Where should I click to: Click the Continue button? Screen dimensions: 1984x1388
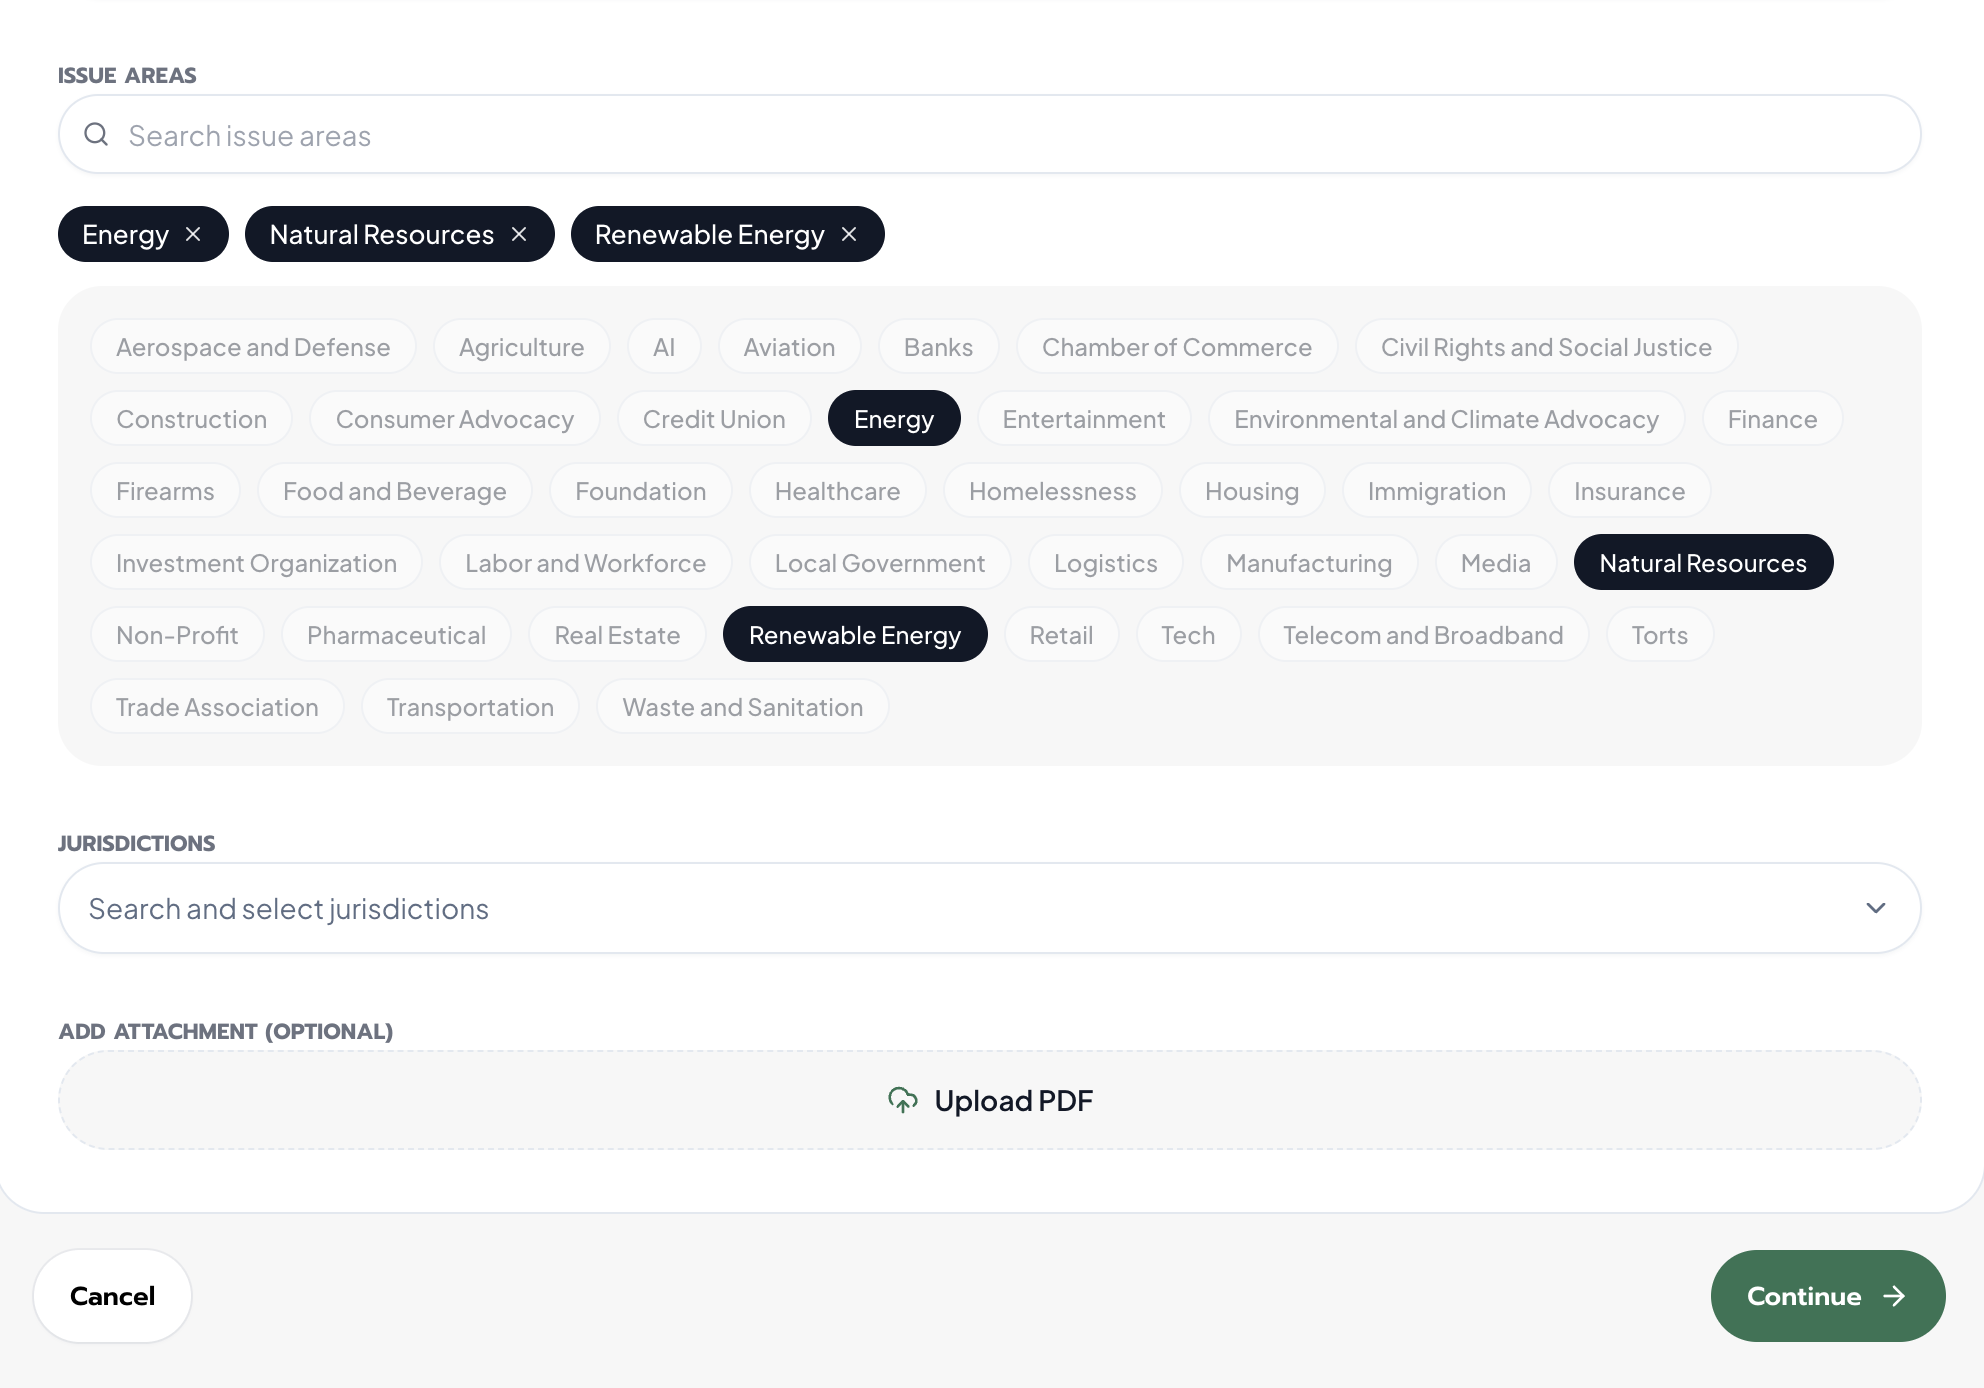[x=1828, y=1296]
